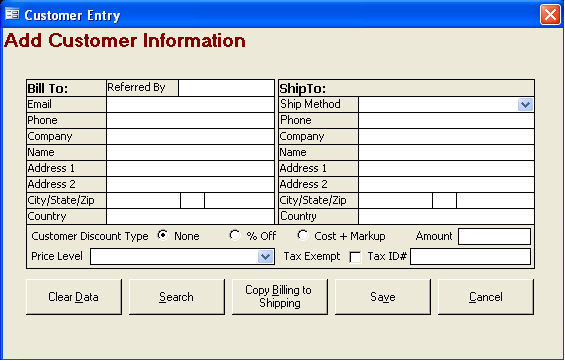Focus the Bill To Company field
Screen dimensions: 565x361
pos(190,137)
